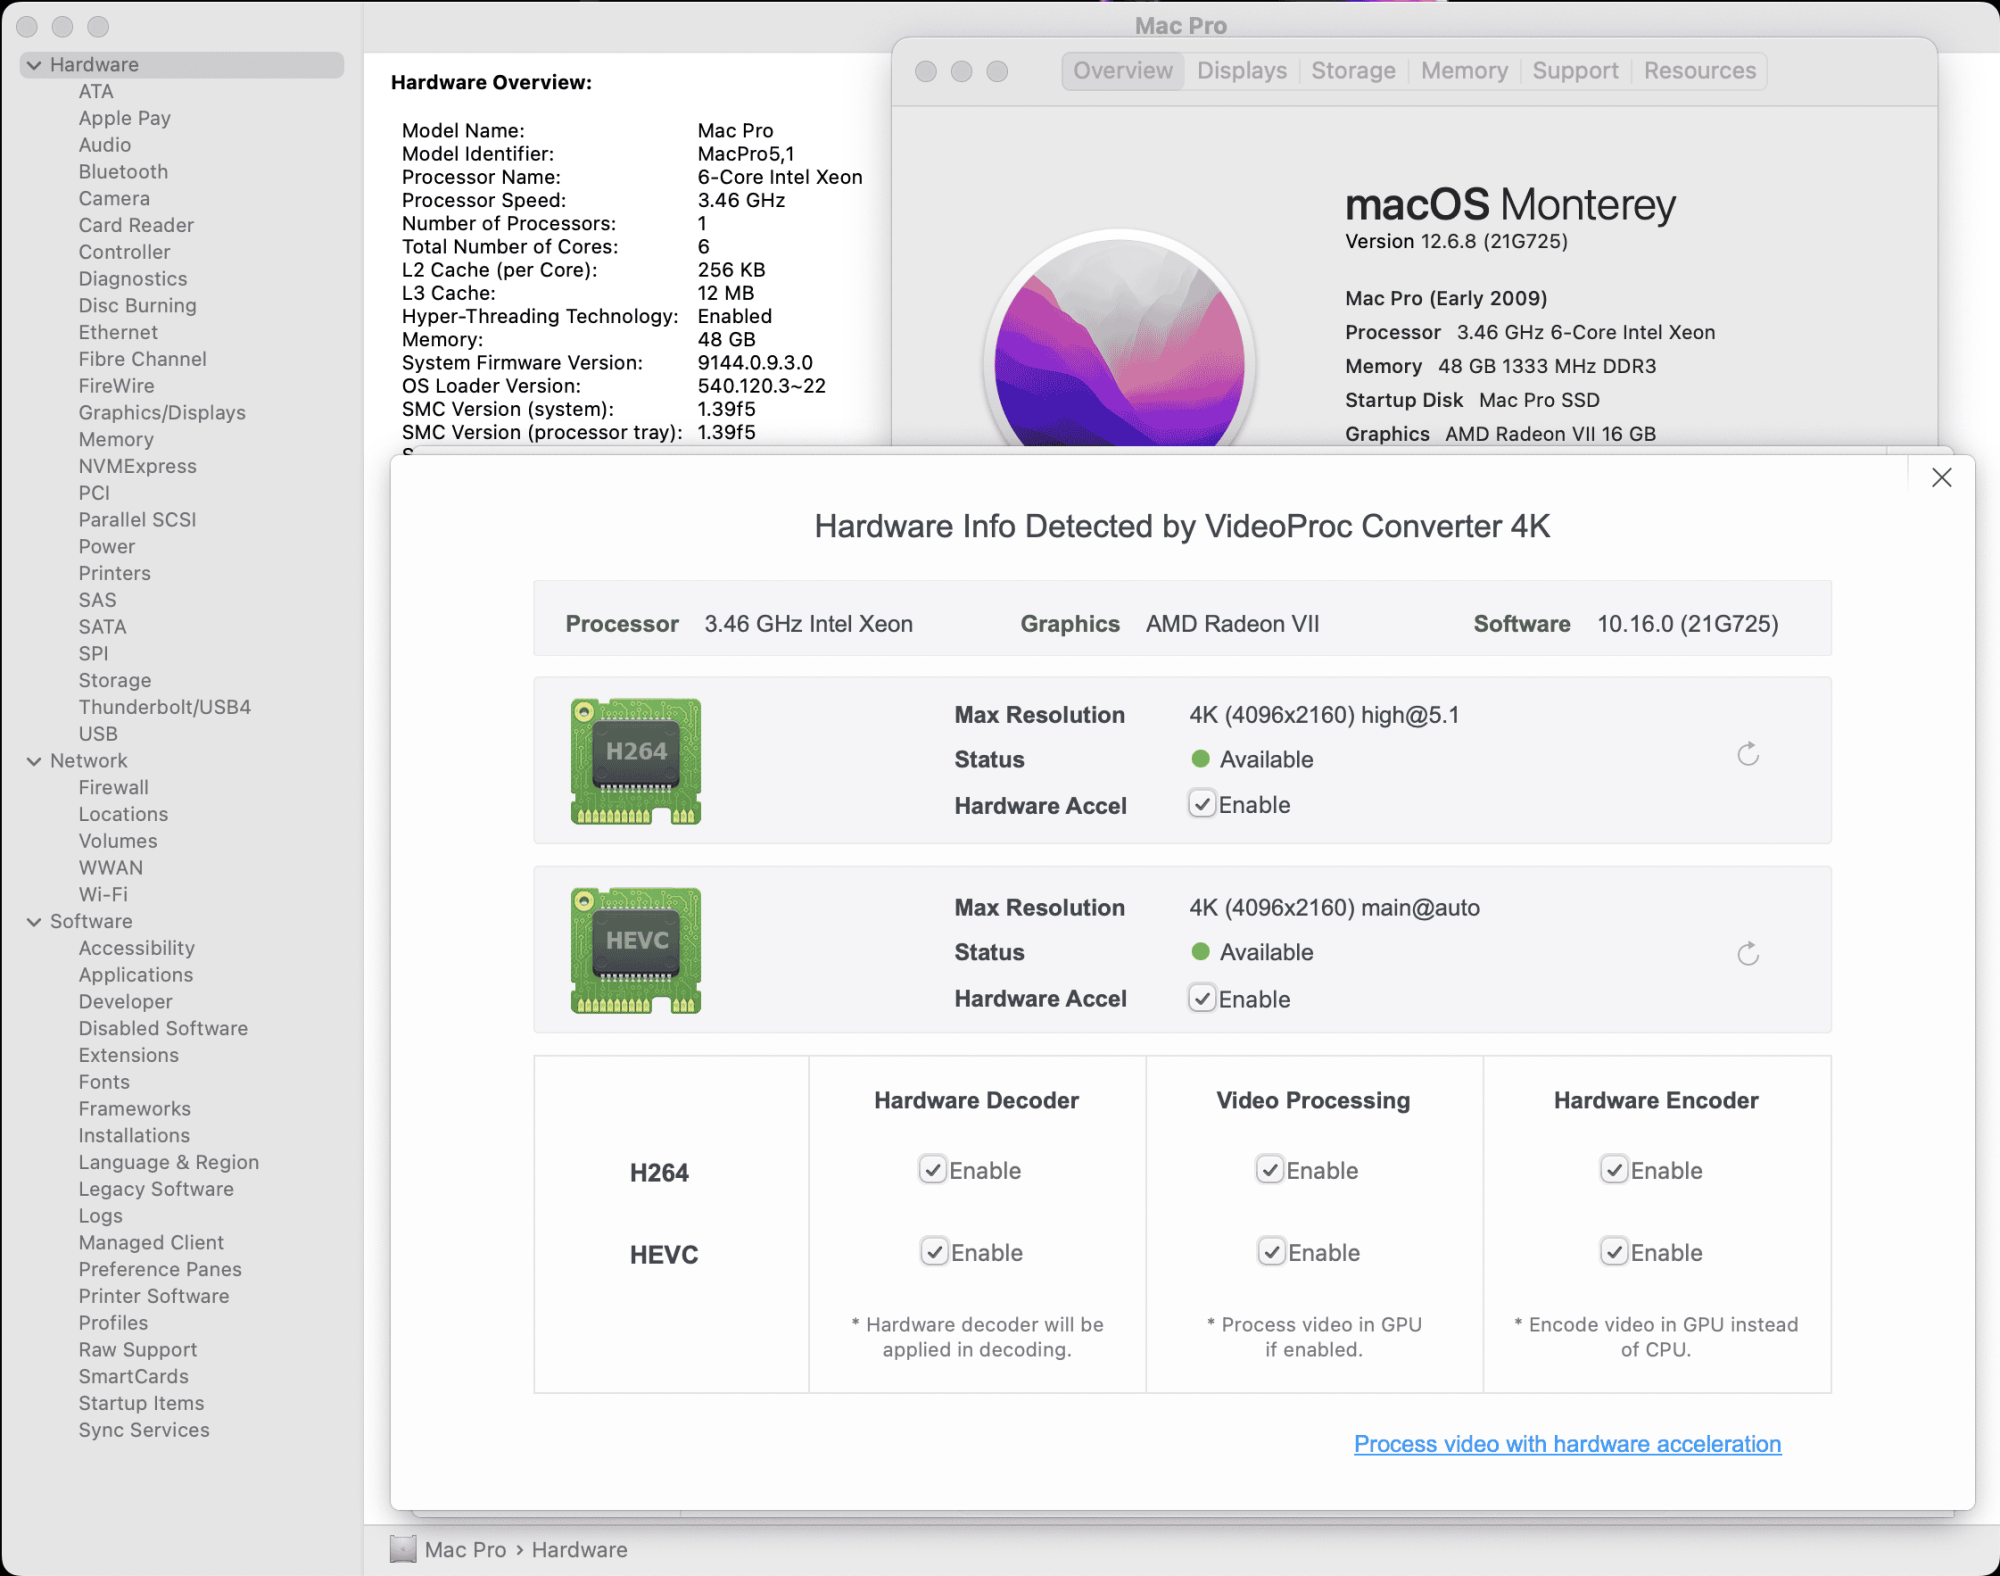Select the Memory tab in About This Mac

[x=1461, y=70]
